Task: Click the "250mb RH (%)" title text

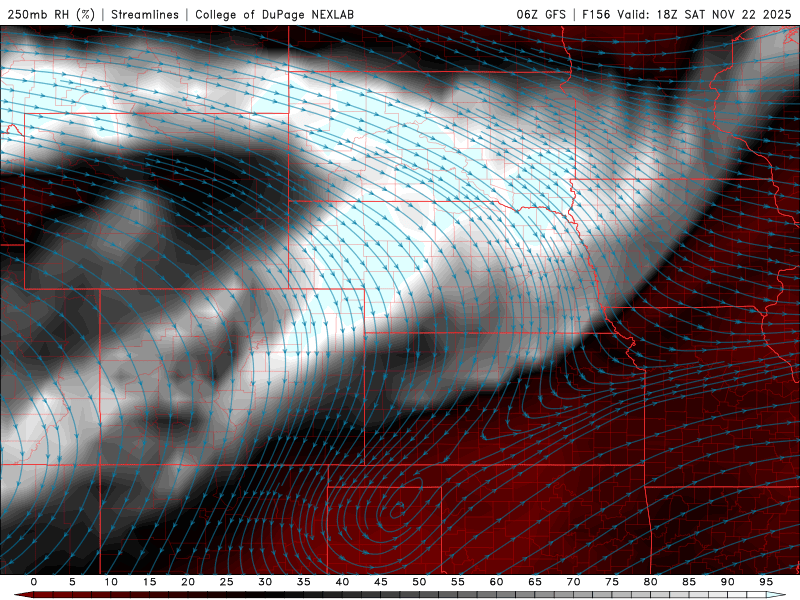Action: click(x=51, y=14)
